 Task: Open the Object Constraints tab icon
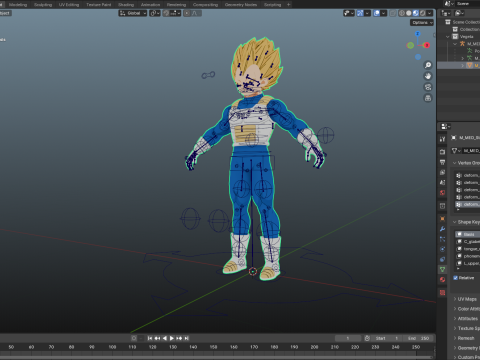(442, 259)
